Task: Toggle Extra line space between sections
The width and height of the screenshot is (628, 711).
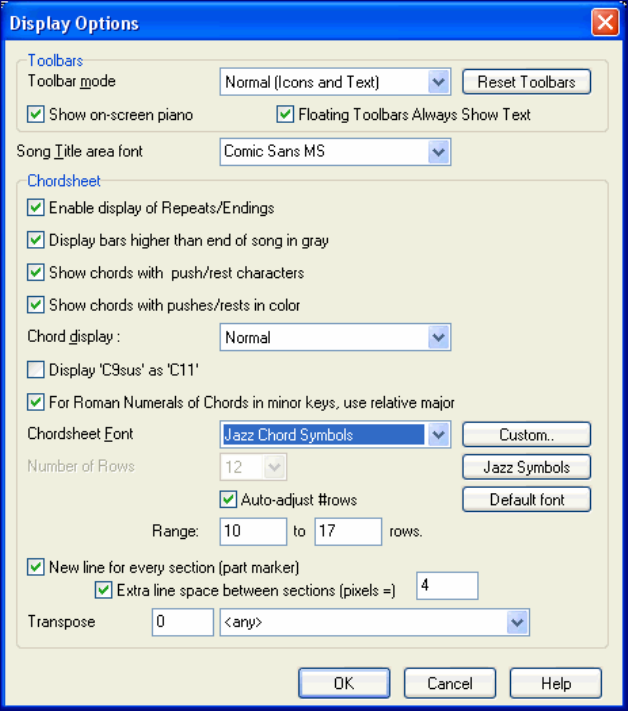Action: (104, 589)
